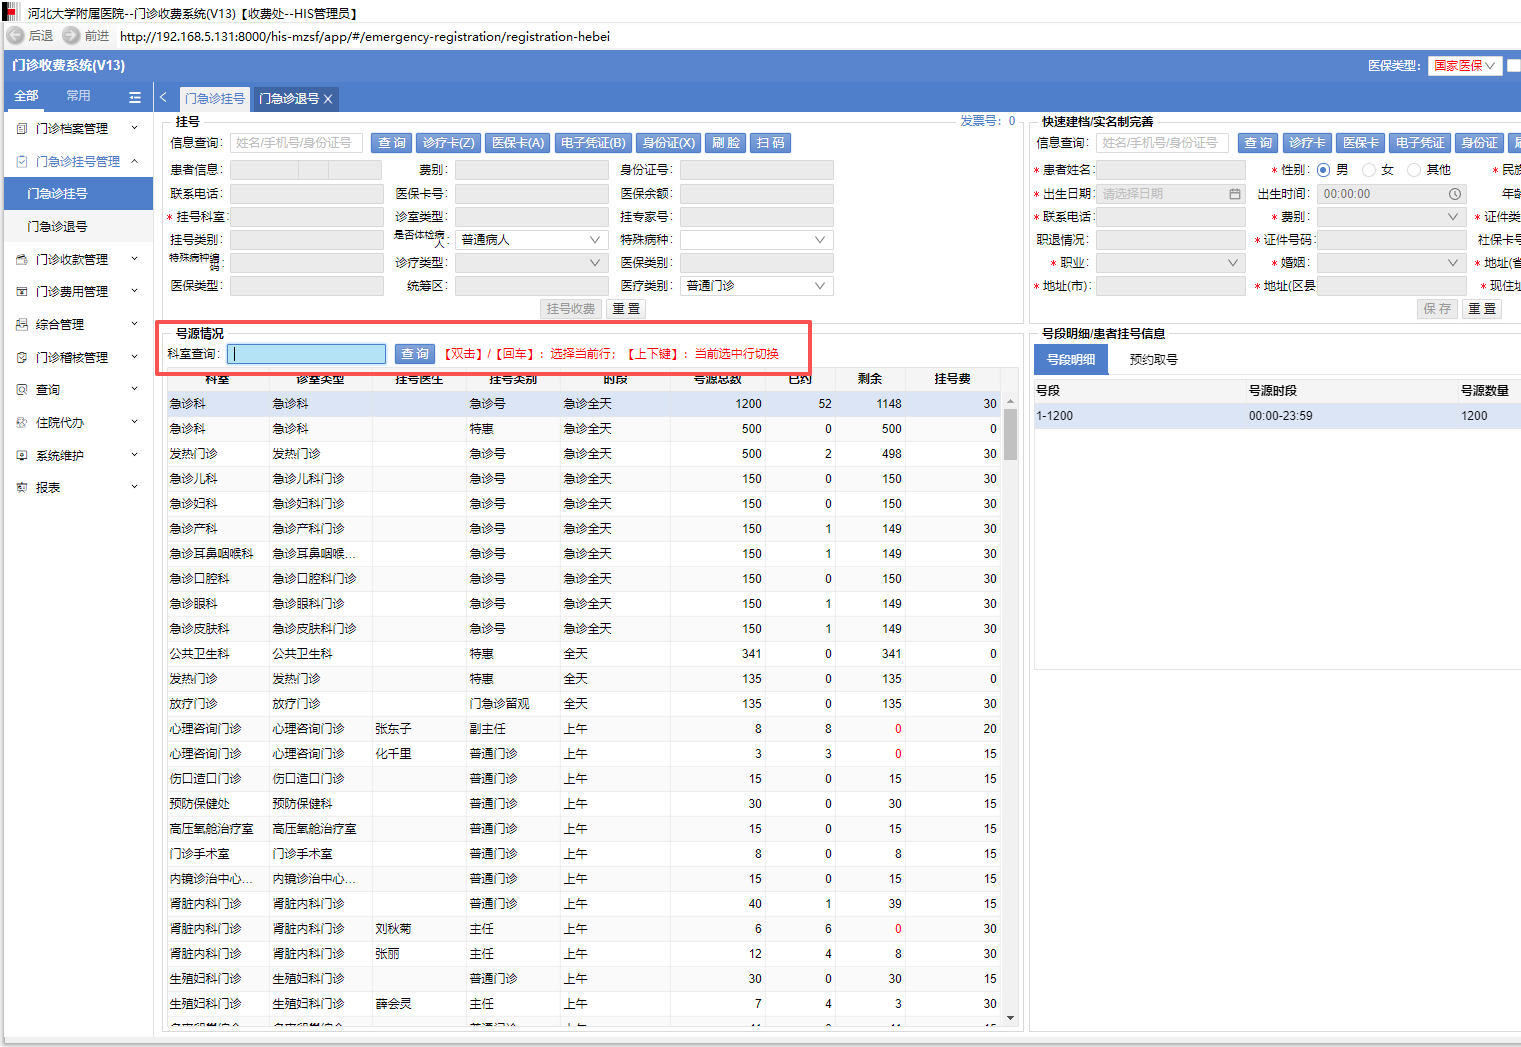1521x1047 pixels.
Task: Click the 号源 table scrollbar down arrow
Action: click(1010, 1018)
